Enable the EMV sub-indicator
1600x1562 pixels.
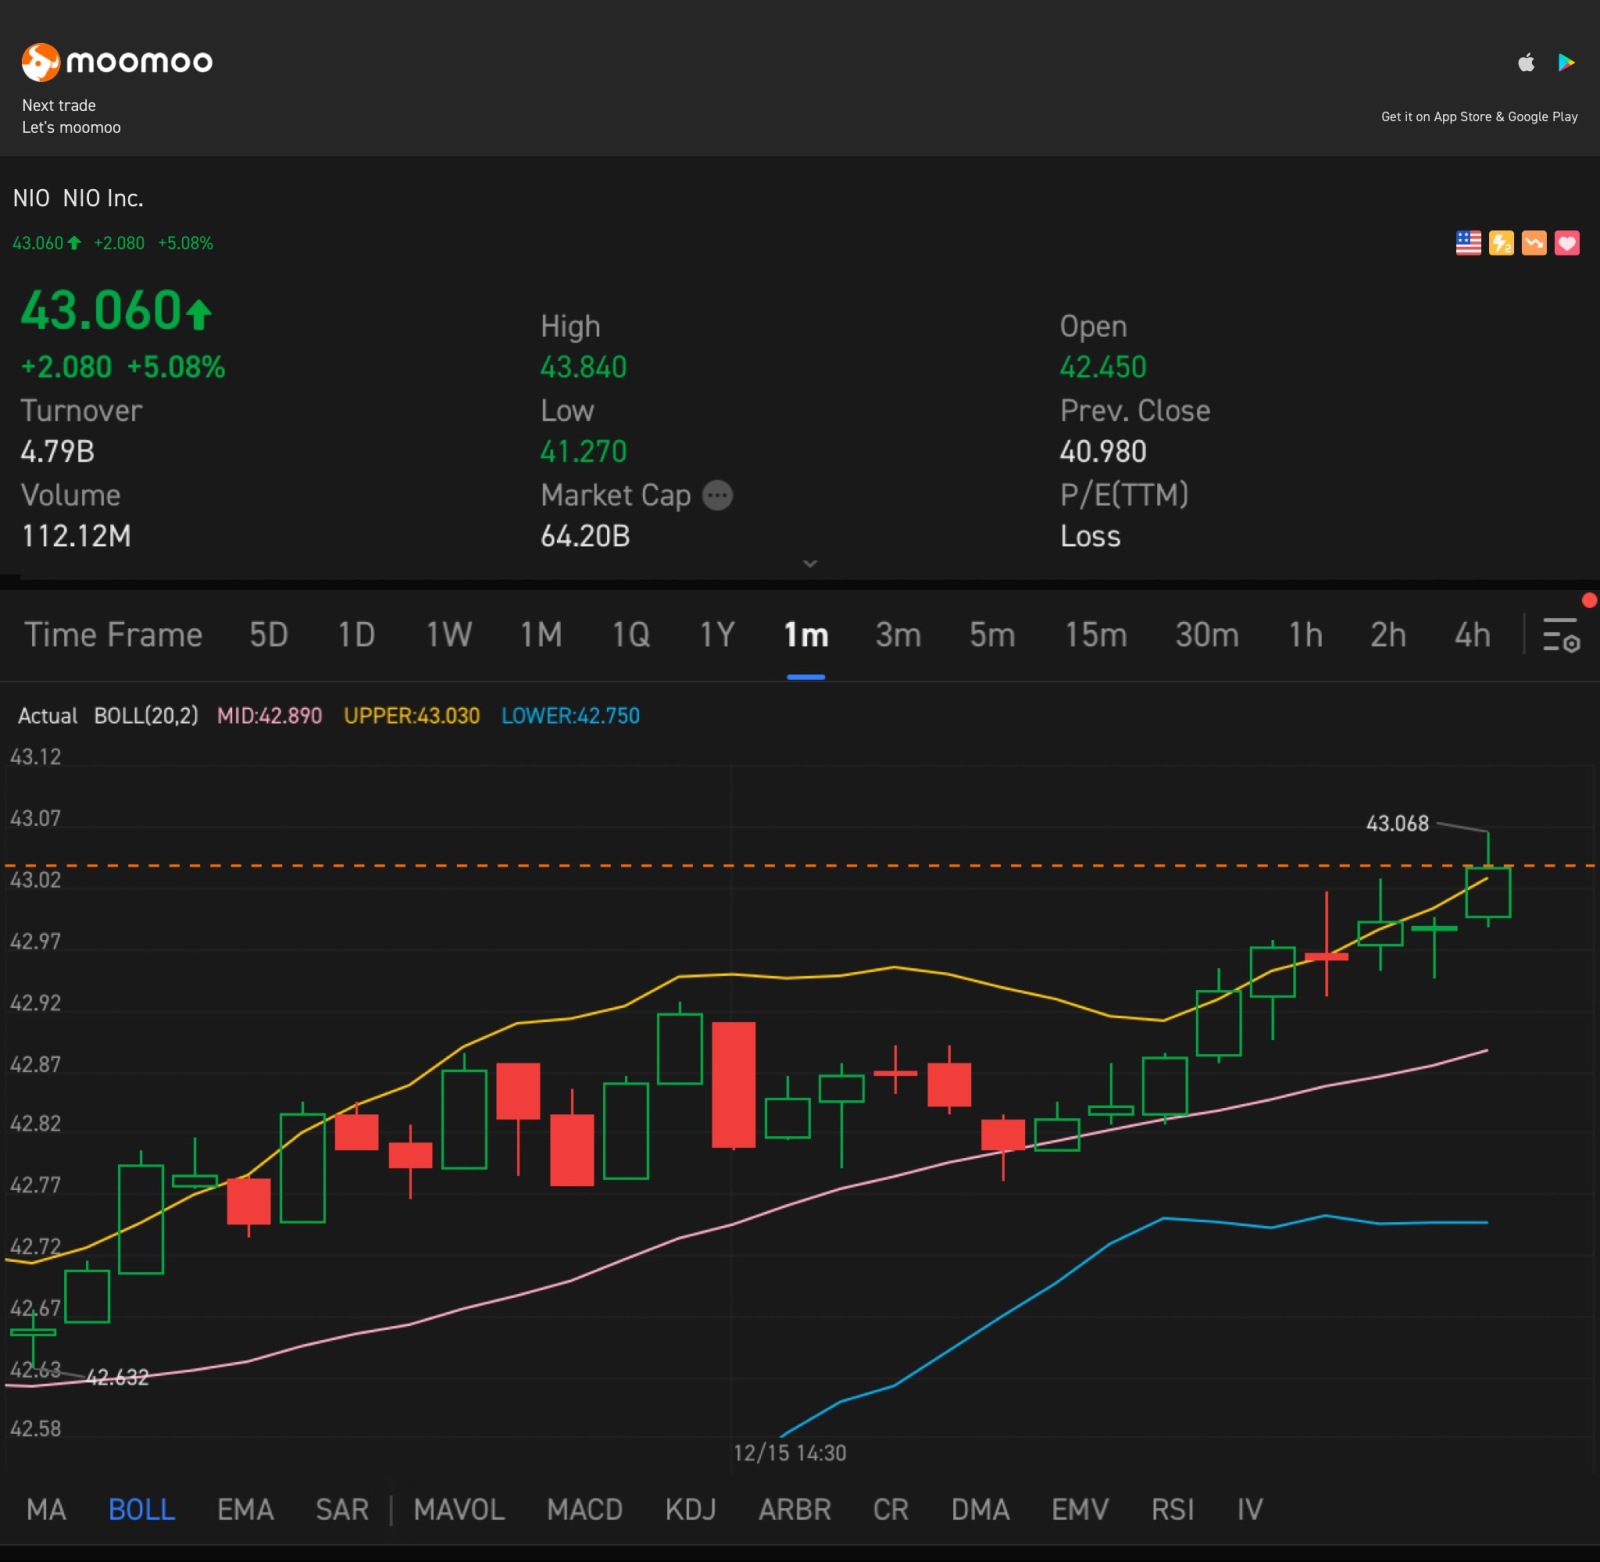(x=1080, y=1510)
